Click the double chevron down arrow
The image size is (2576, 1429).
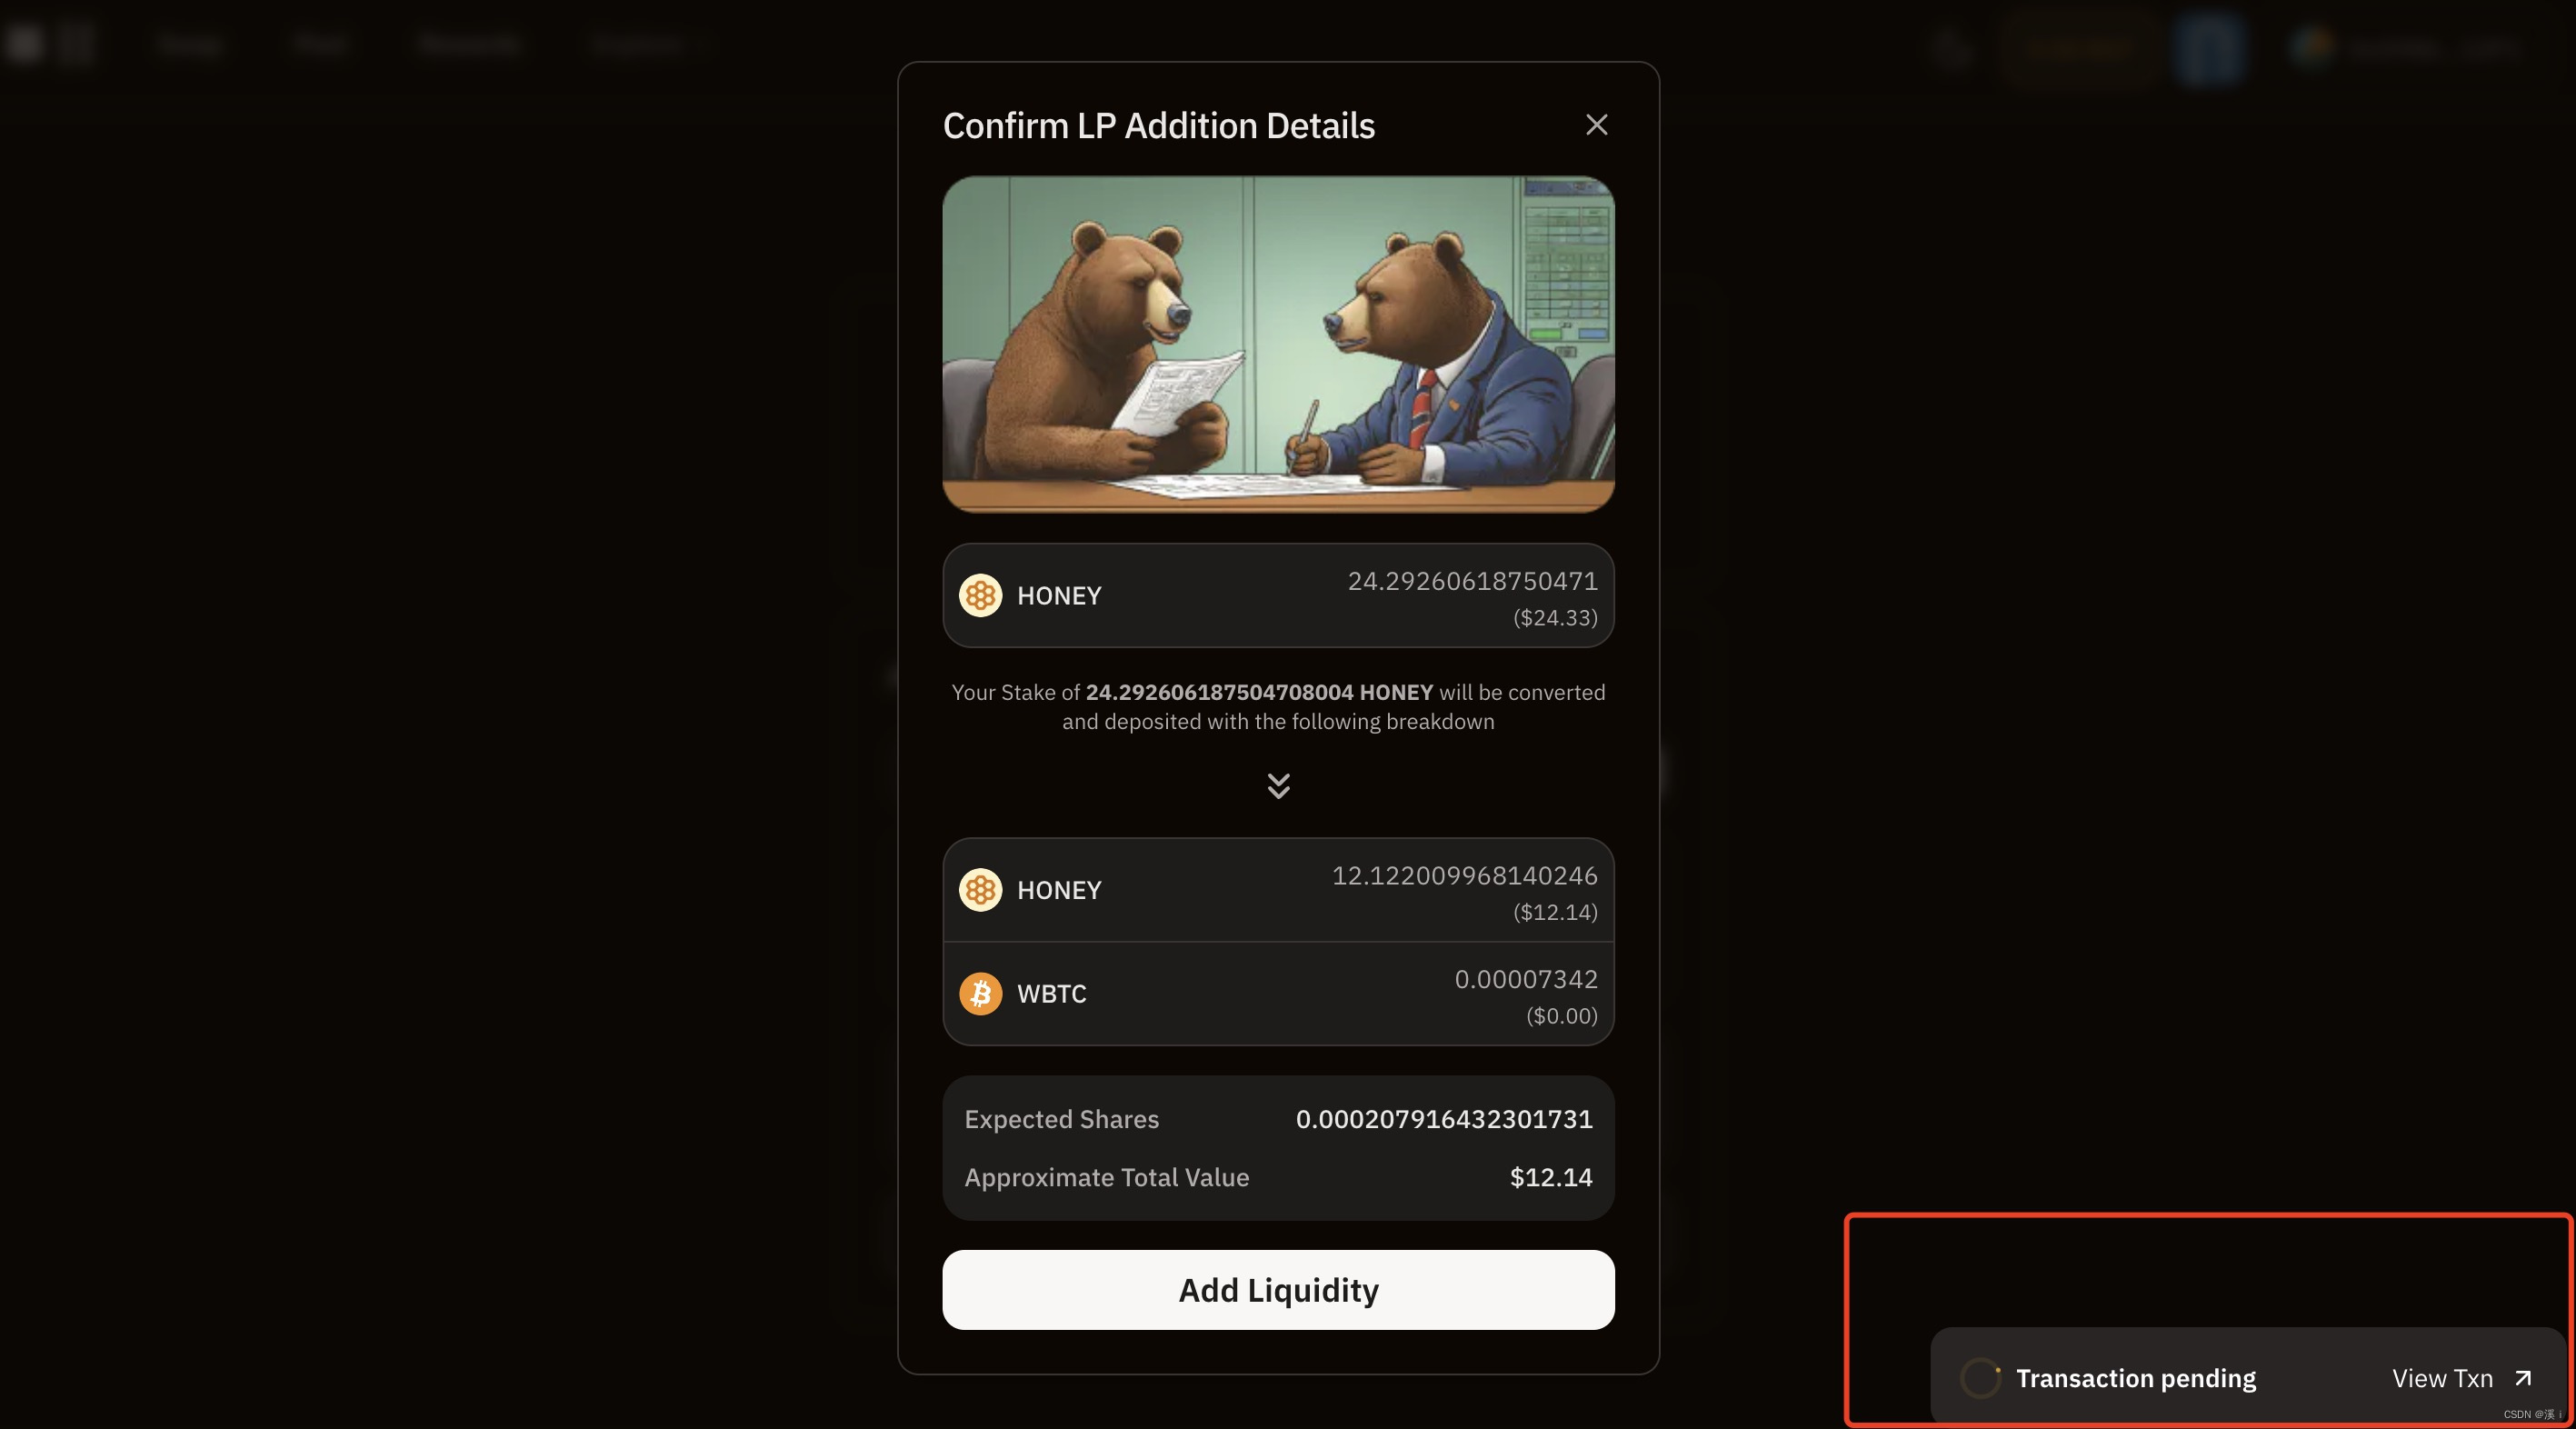click(x=1278, y=785)
